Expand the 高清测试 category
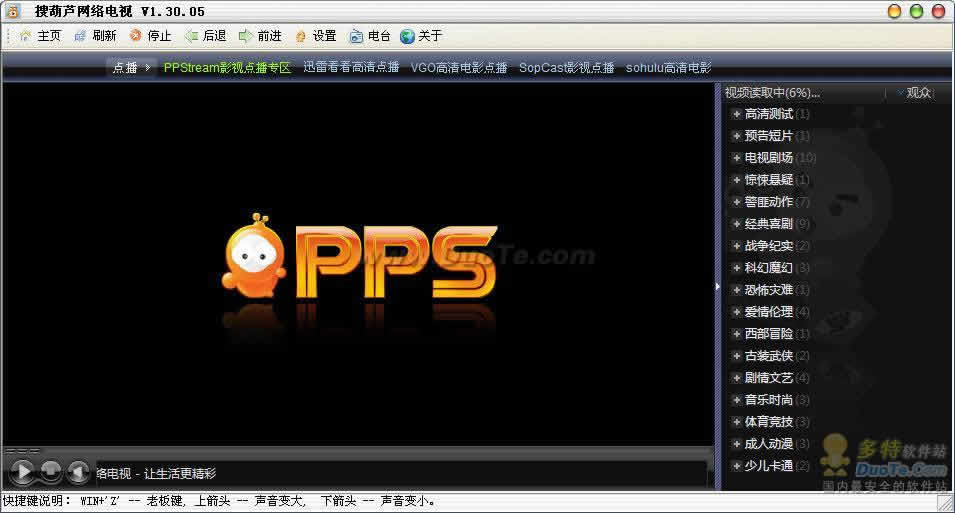 [x=736, y=114]
